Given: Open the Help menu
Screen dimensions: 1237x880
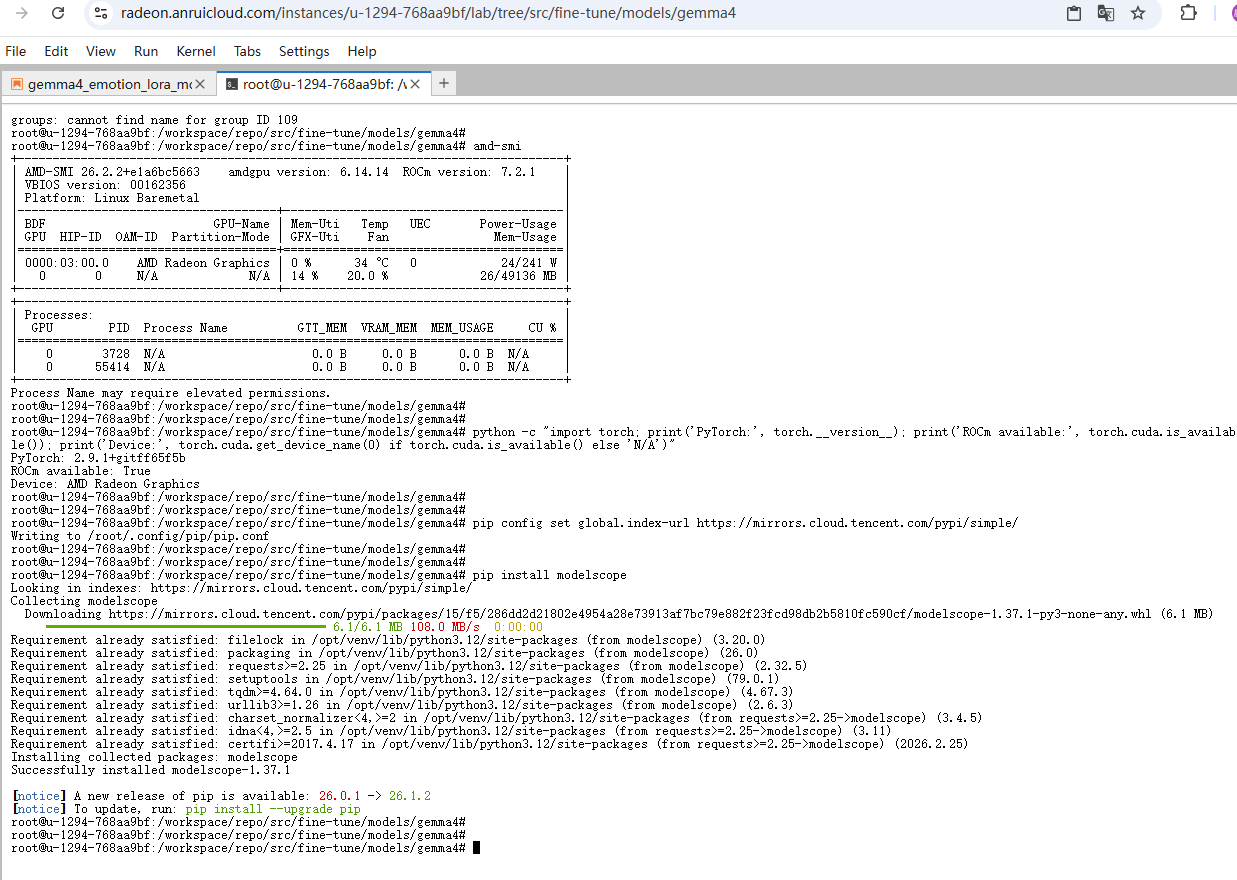Looking at the screenshot, I should coord(362,51).
